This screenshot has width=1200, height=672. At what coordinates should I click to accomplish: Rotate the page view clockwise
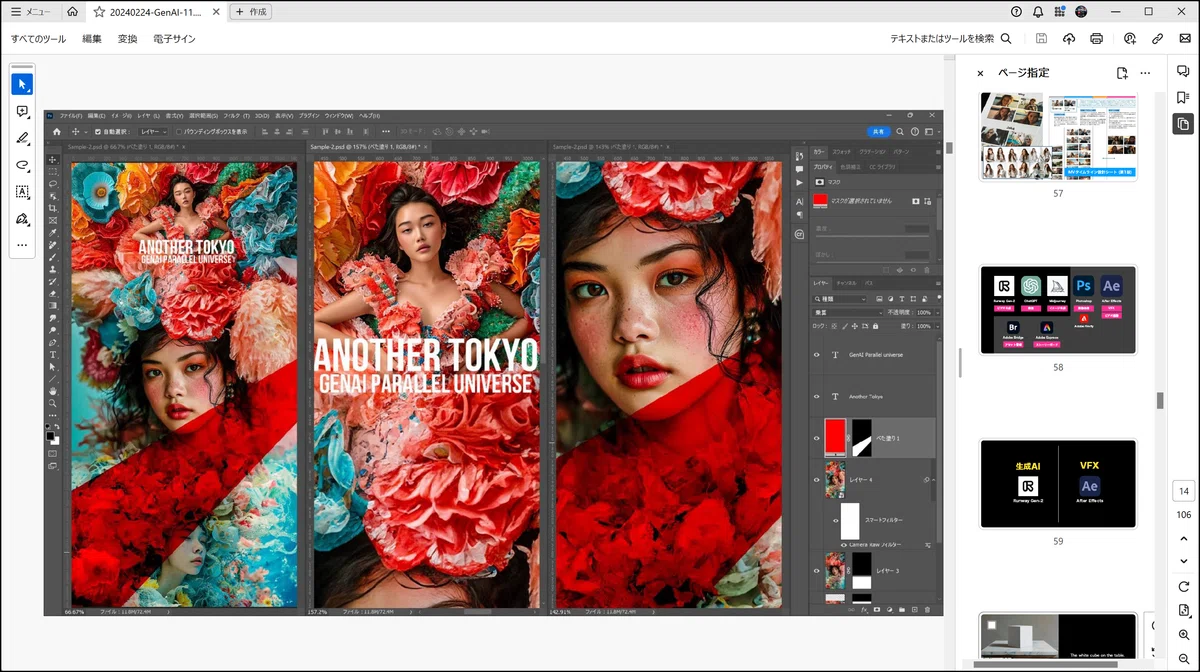point(1184,587)
